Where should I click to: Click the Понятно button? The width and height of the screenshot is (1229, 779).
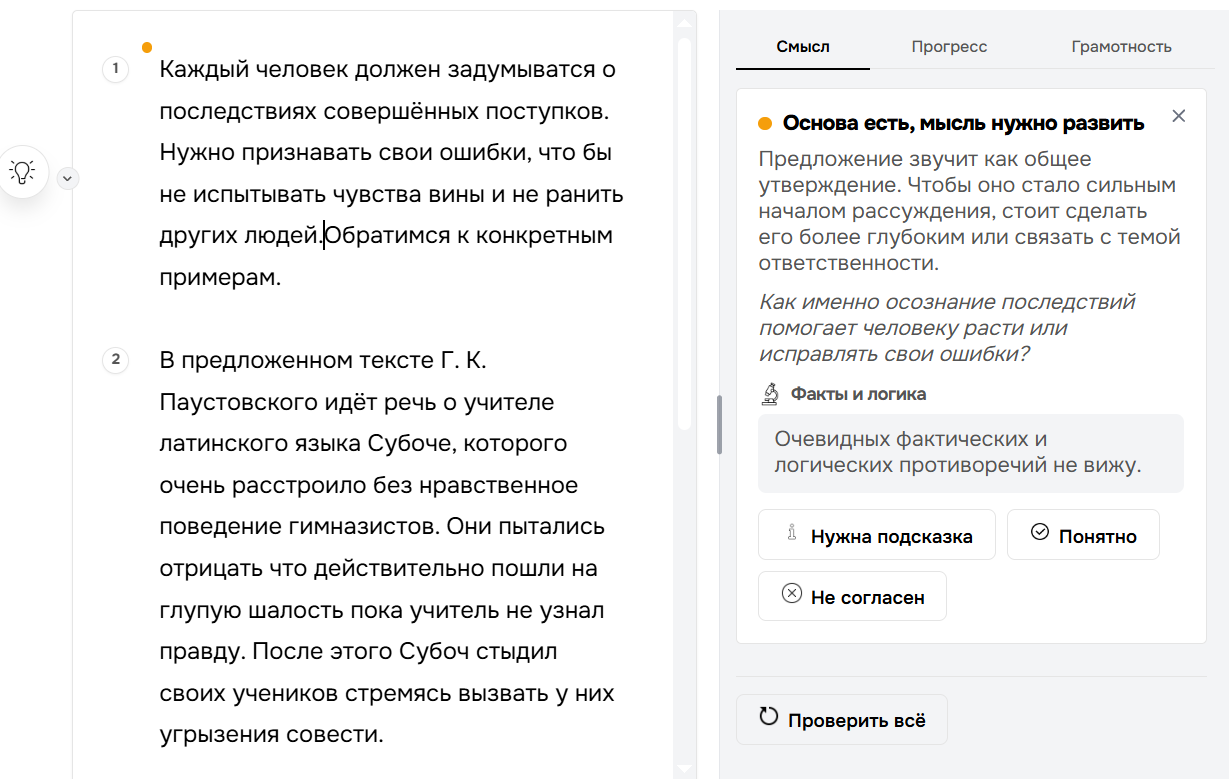(1083, 535)
